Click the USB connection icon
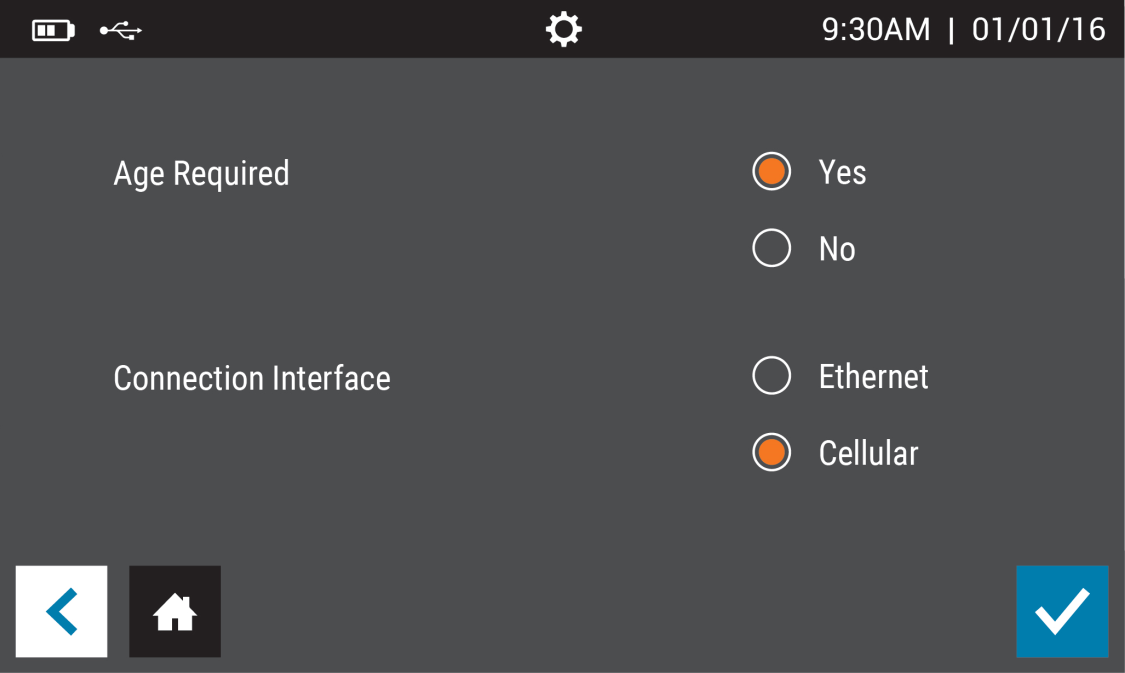The image size is (1125, 673). point(121,31)
